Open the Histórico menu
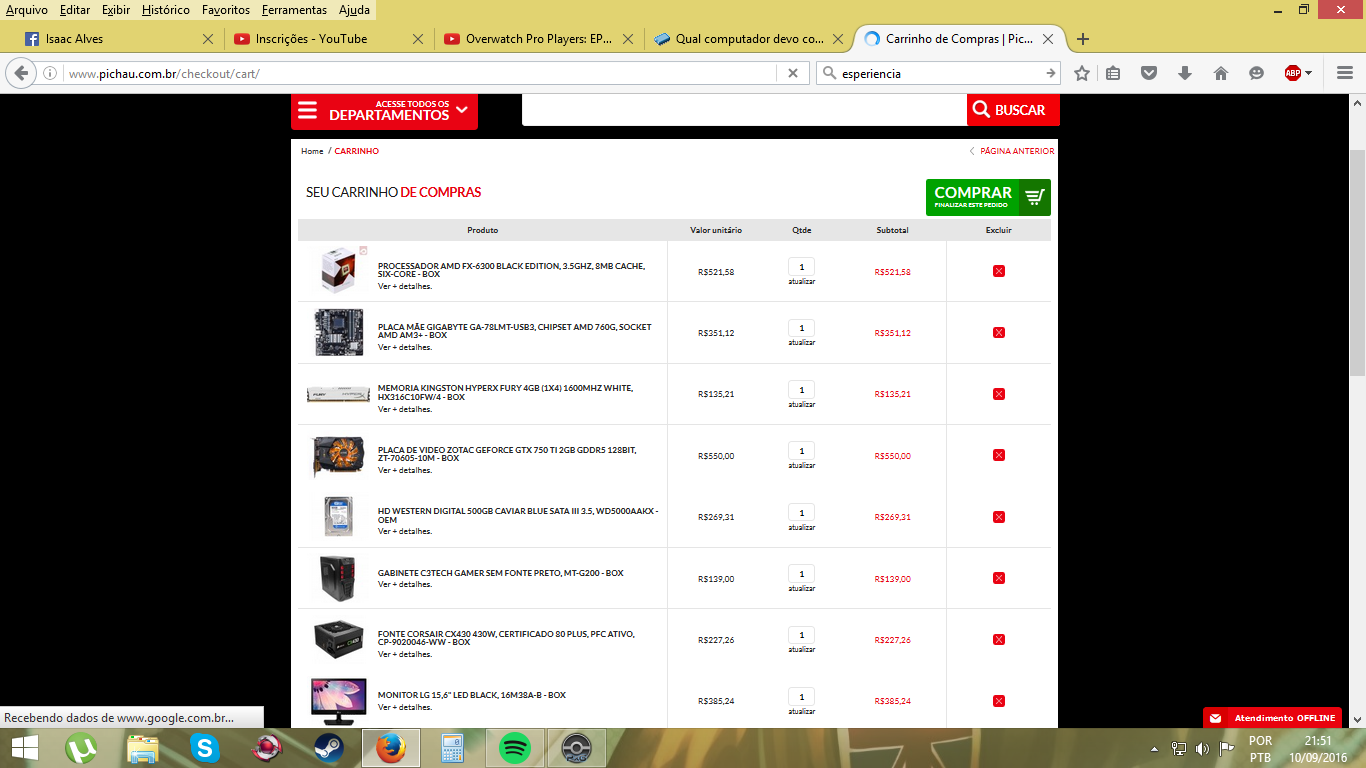 (166, 10)
